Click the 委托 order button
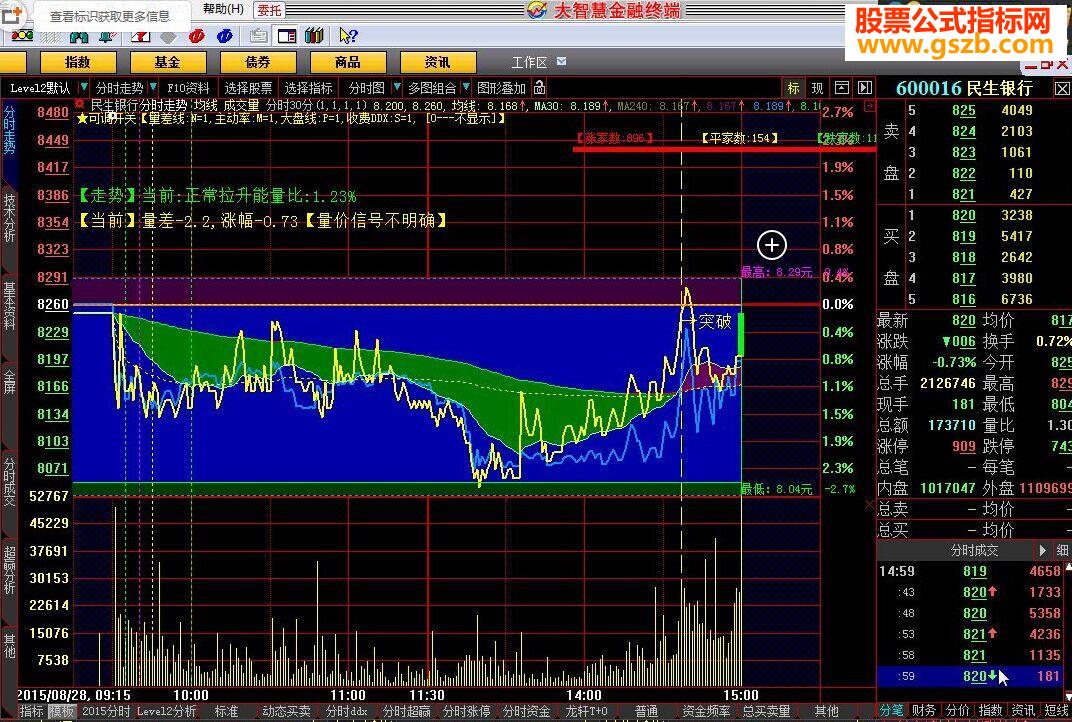Screen dimensions: 1072x722 pyautogui.click(x=269, y=10)
